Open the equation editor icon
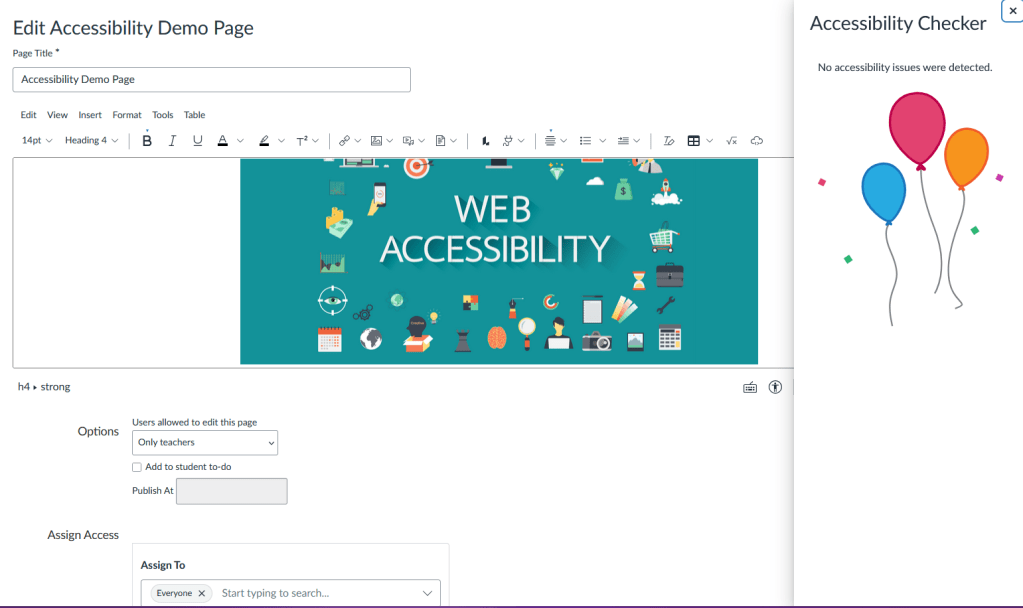1023x608 pixels. pos(731,141)
